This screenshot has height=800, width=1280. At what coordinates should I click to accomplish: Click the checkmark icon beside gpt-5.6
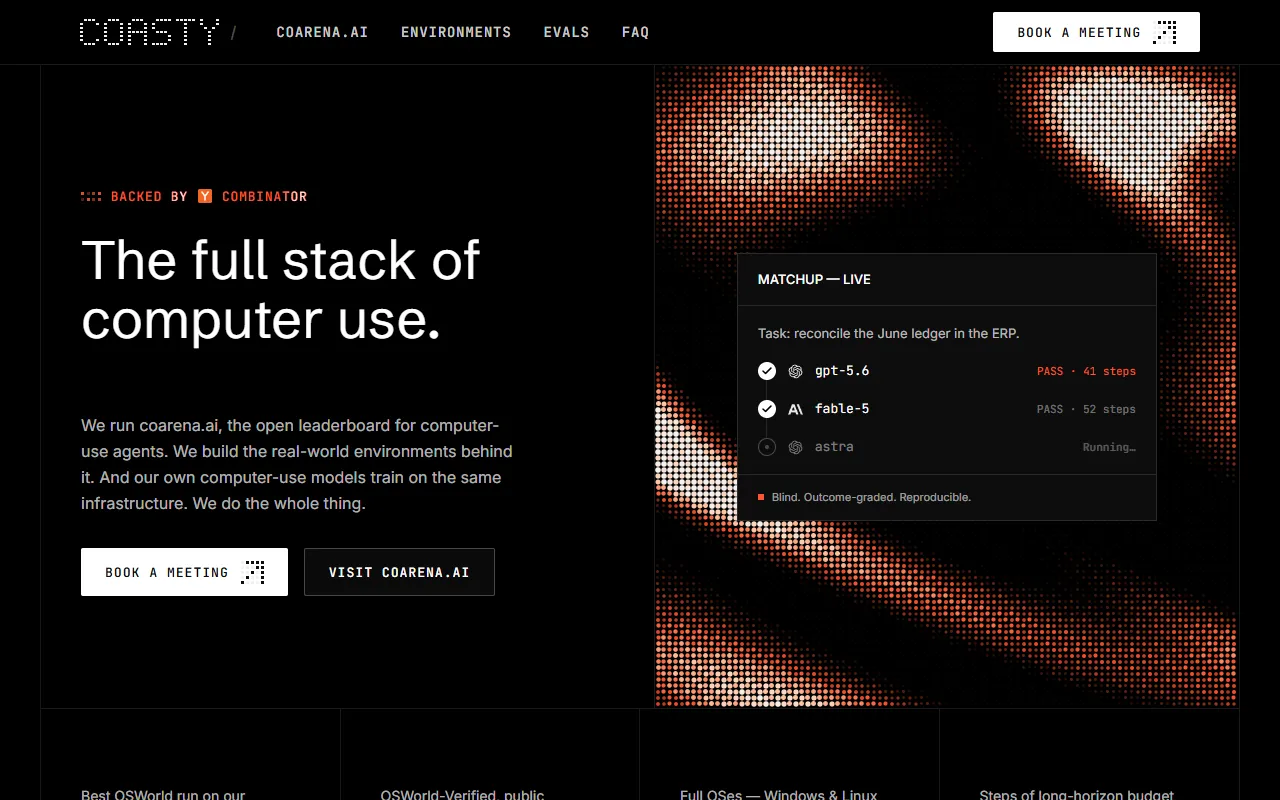coord(767,371)
